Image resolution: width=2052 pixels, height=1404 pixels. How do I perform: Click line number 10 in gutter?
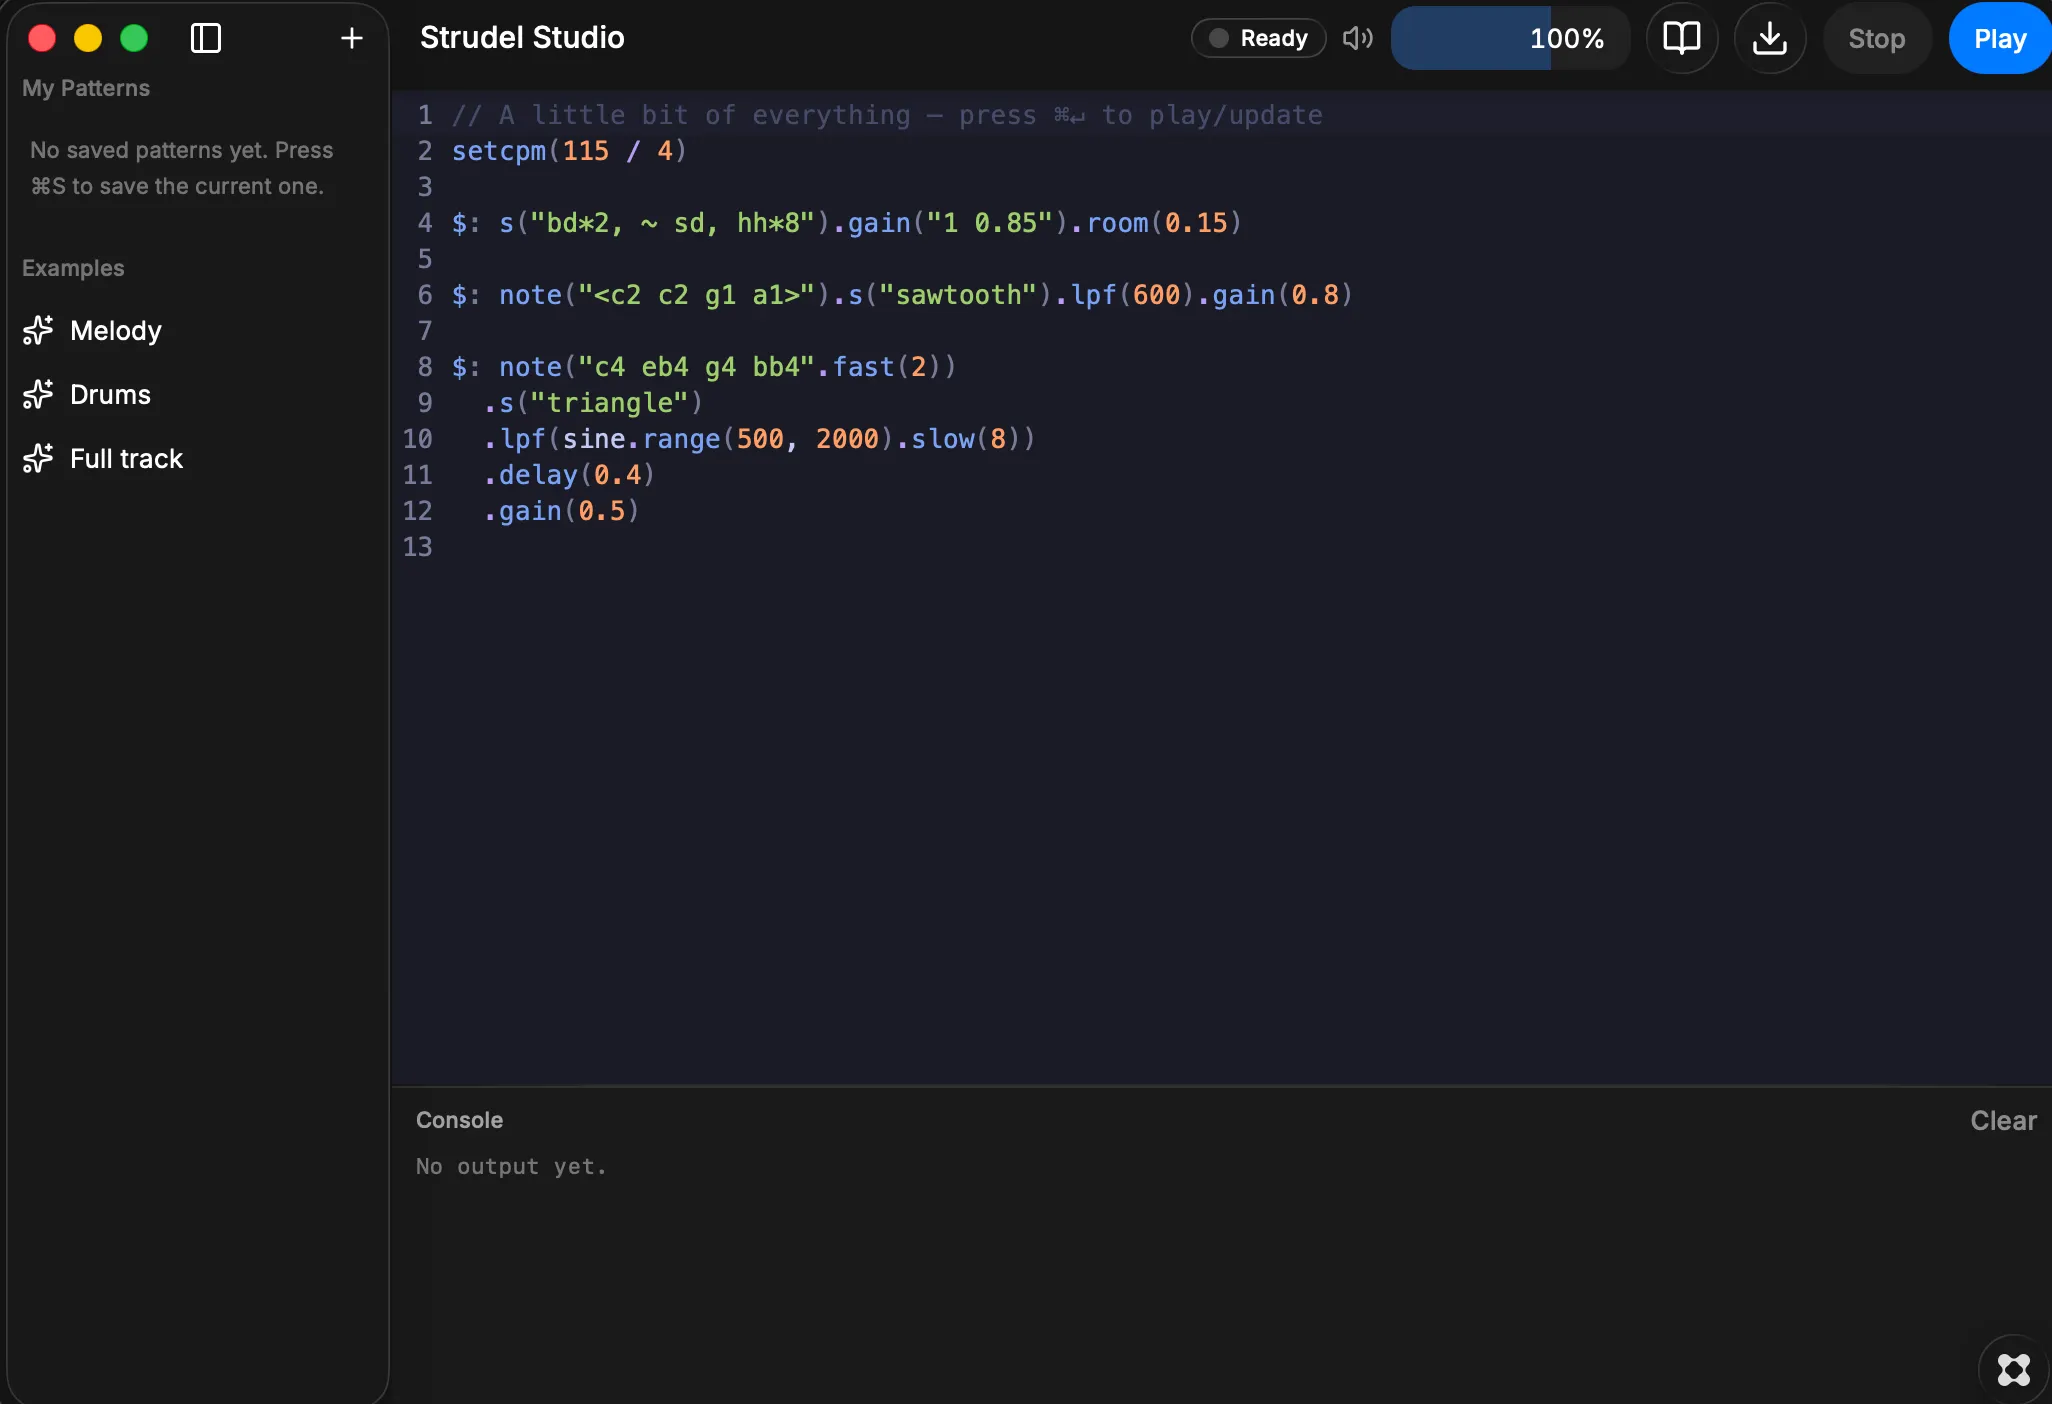(x=418, y=439)
